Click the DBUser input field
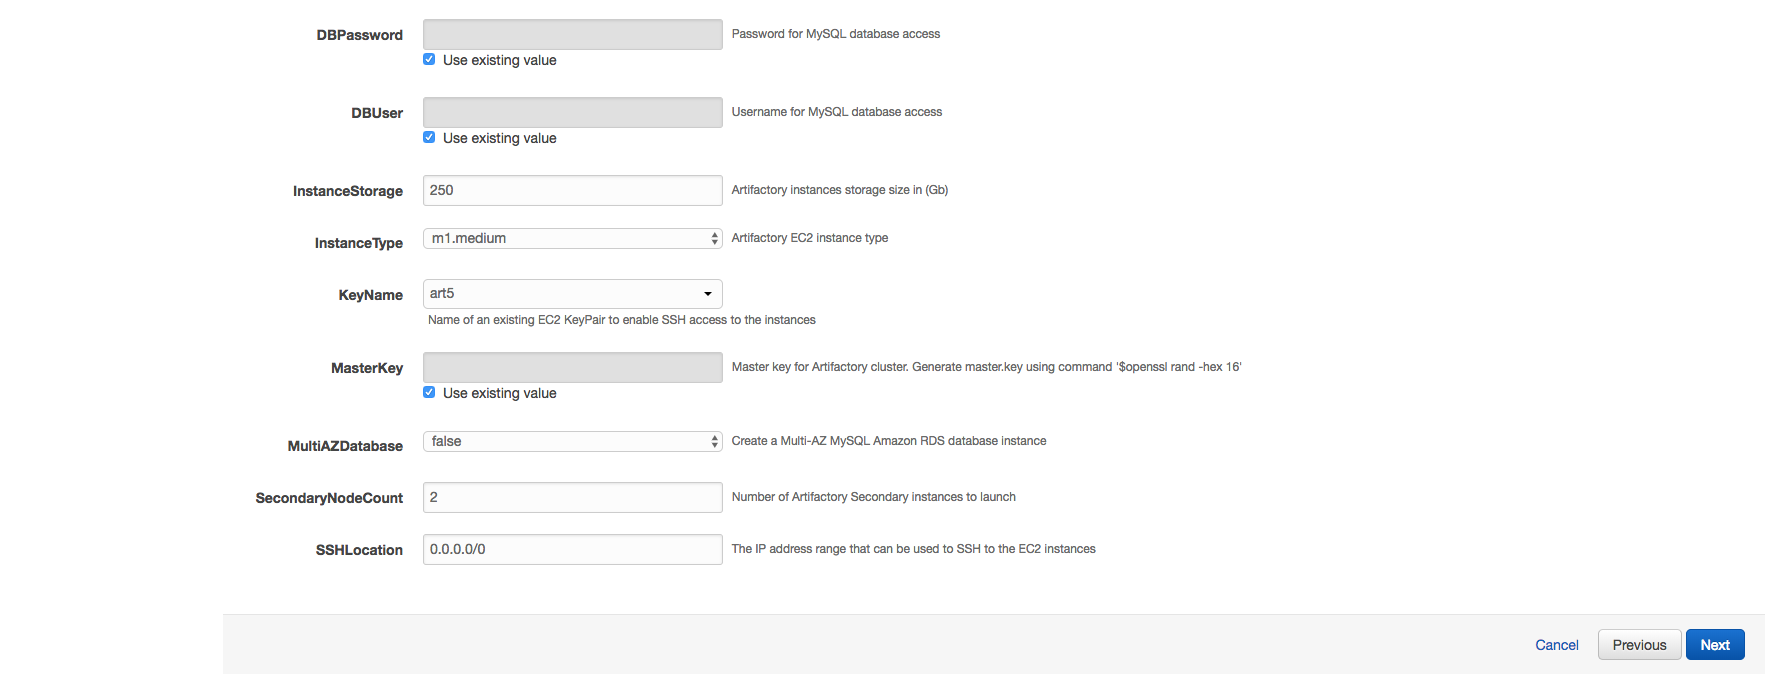This screenshot has height=677, width=1776. click(572, 112)
